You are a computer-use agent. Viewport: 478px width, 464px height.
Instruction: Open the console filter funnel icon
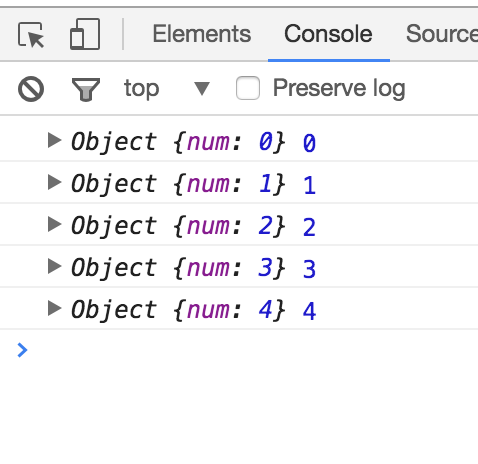coord(86,89)
